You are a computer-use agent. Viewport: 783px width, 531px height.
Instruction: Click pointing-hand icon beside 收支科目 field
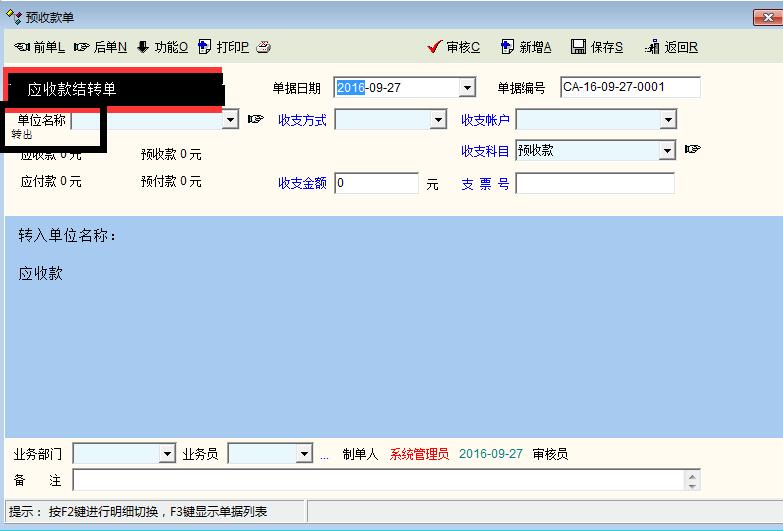[693, 150]
